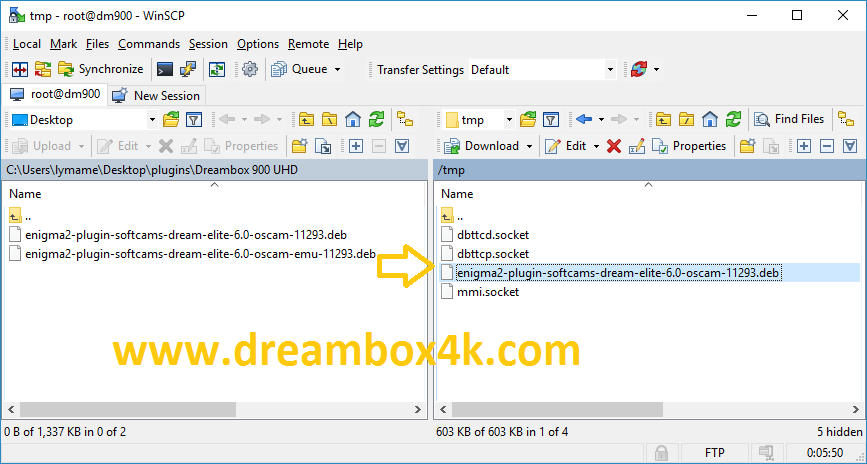Screen dimensions: 867x464
Task: Click the red Delete icon in remote toolbar
Action: click(x=614, y=146)
